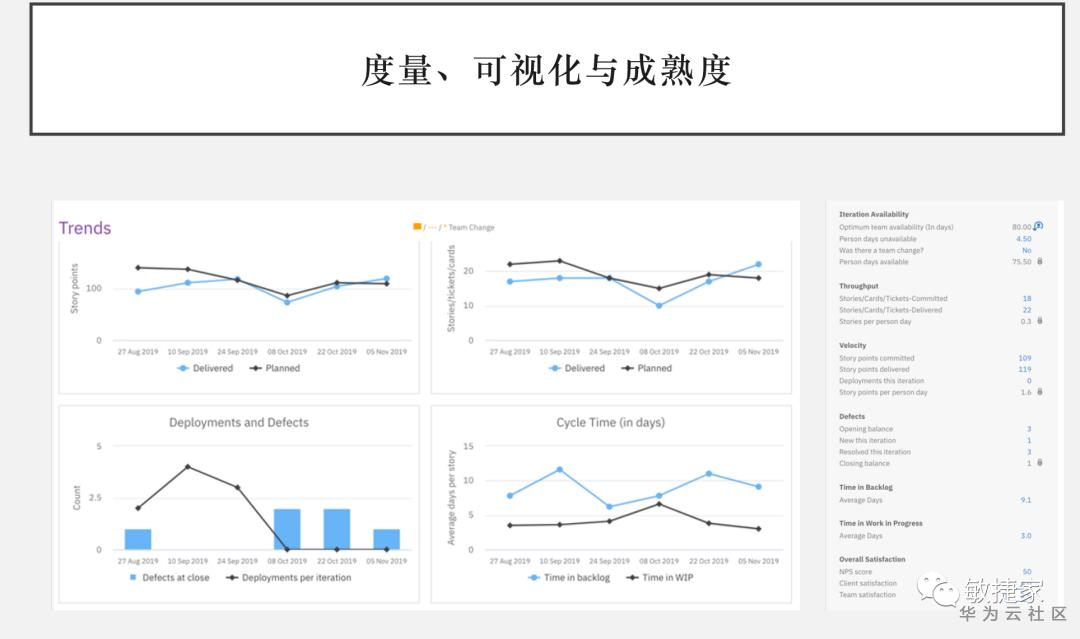Click the lock icon beside Stories per person day

click(1039, 320)
